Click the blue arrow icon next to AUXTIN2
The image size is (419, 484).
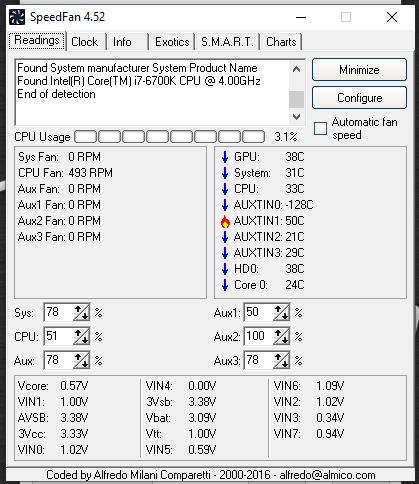click(225, 237)
